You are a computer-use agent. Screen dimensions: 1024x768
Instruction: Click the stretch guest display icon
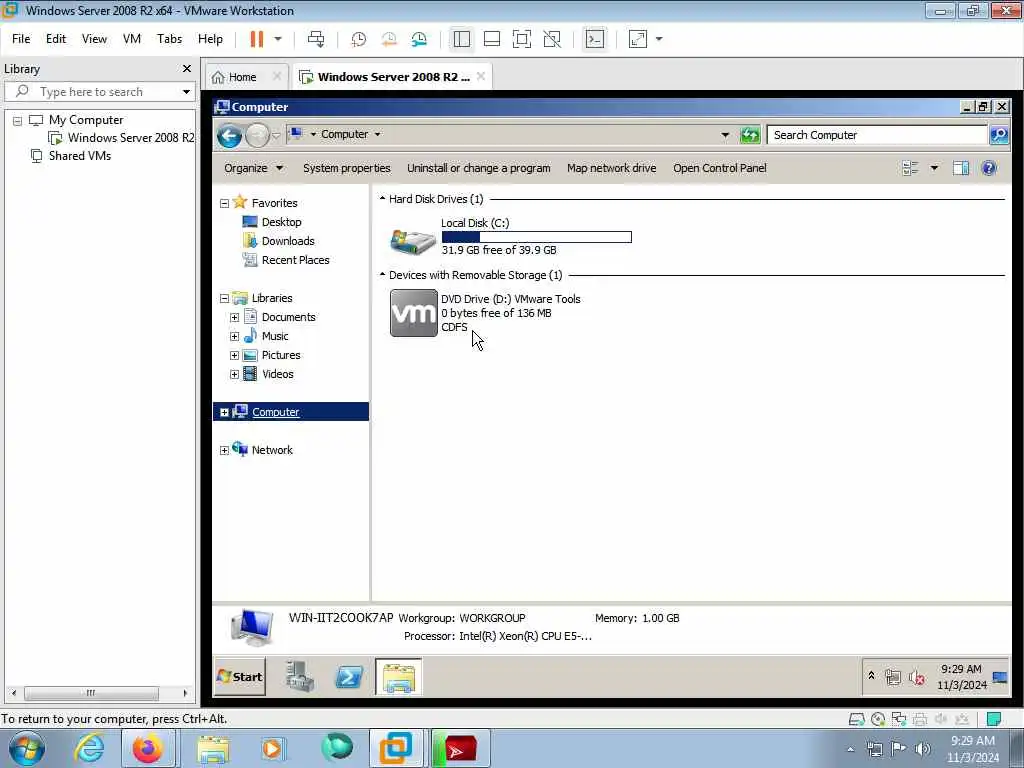point(637,39)
